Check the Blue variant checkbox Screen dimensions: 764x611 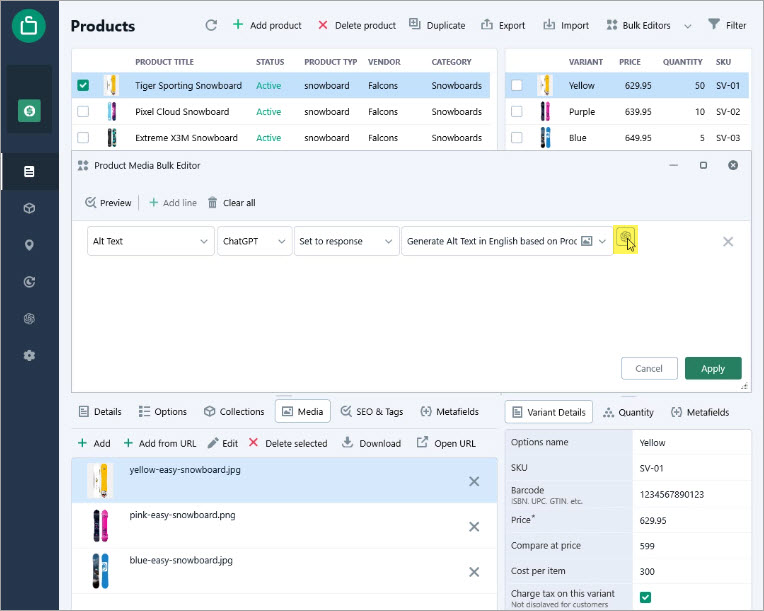(516, 137)
